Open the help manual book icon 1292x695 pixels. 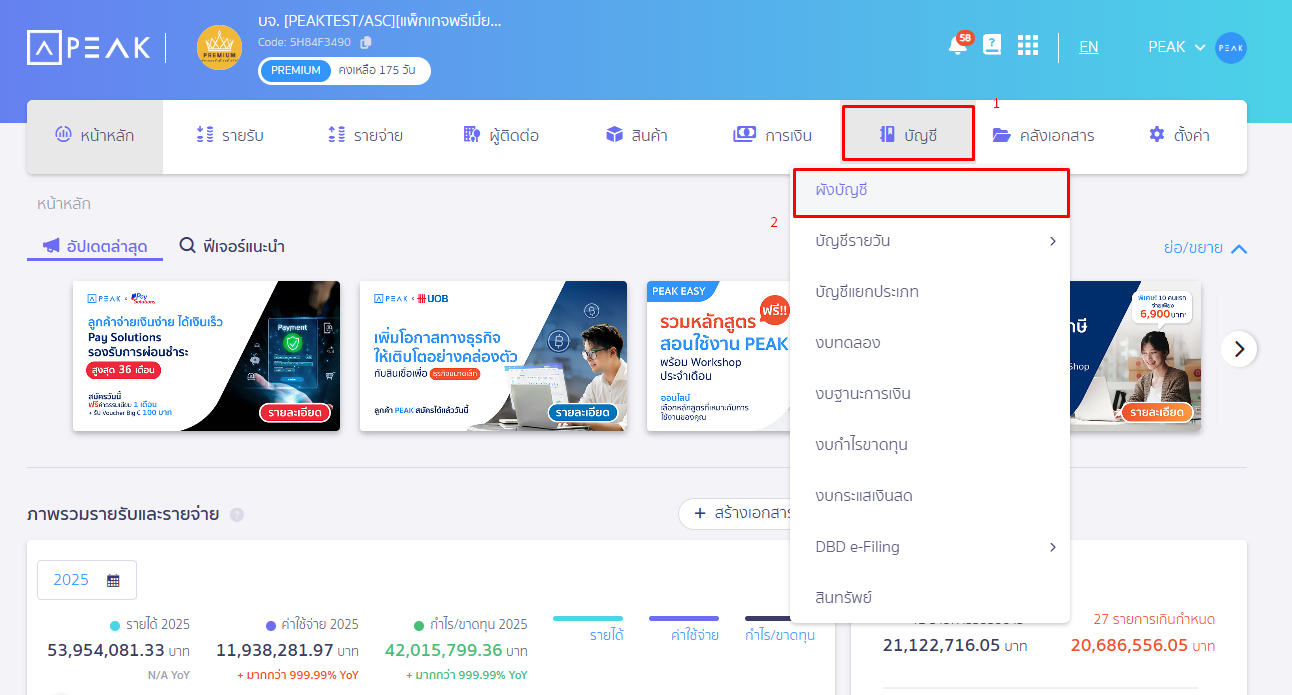coord(992,45)
